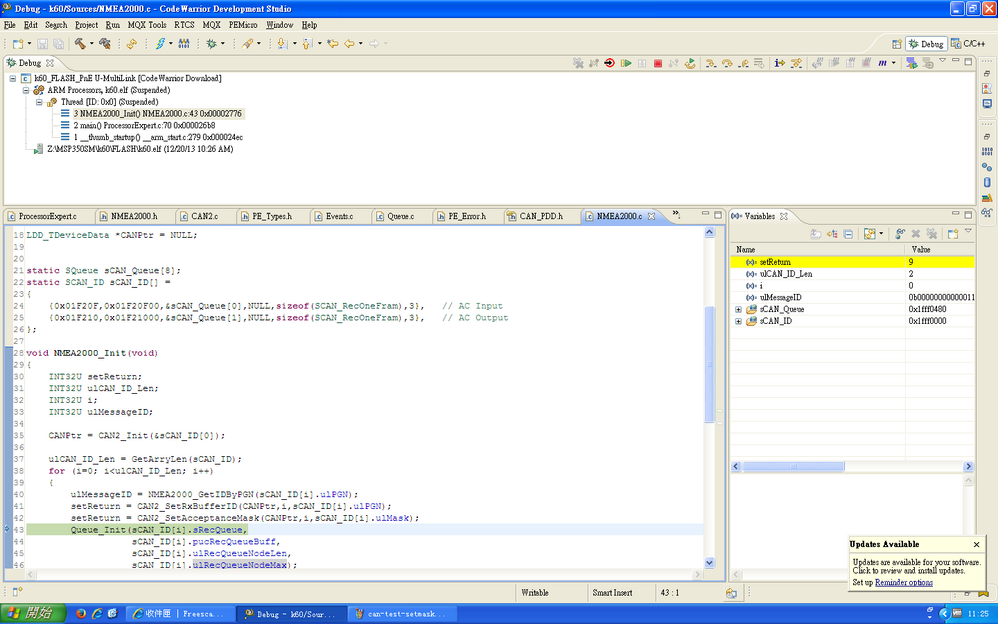The width and height of the screenshot is (998, 624).
Task: Open the Debug view menu triangle
Action: [x=943, y=60]
